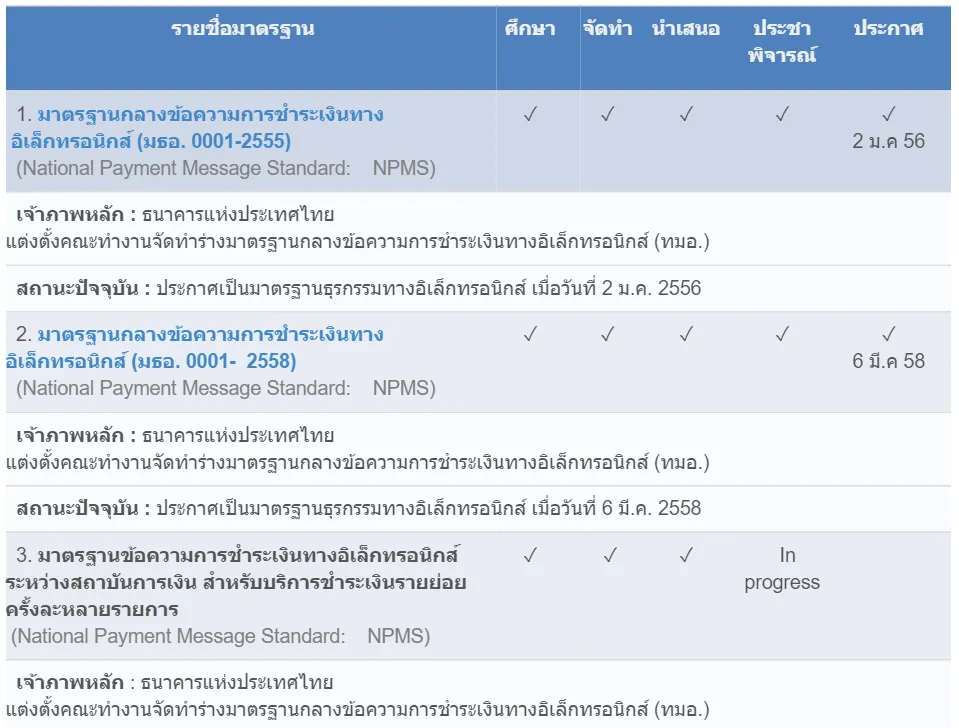
Task: Click the ประชาพิจารณ์ checkmark for standard 1
Action: pyautogui.click(x=782, y=114)
